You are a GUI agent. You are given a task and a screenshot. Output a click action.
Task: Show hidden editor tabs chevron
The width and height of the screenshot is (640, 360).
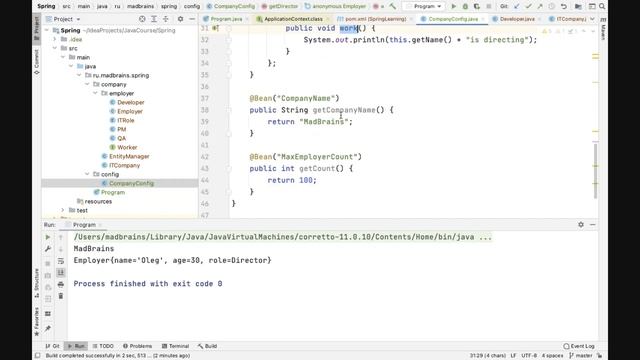(x=592, y=19)
